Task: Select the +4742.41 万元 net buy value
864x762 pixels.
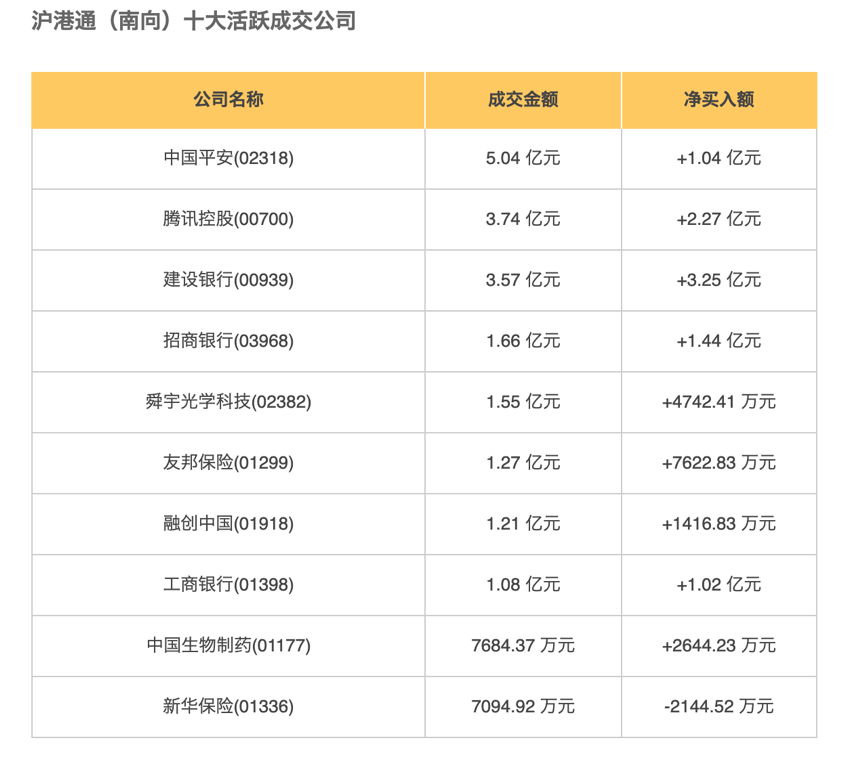Action: click(x=719, y=402)
